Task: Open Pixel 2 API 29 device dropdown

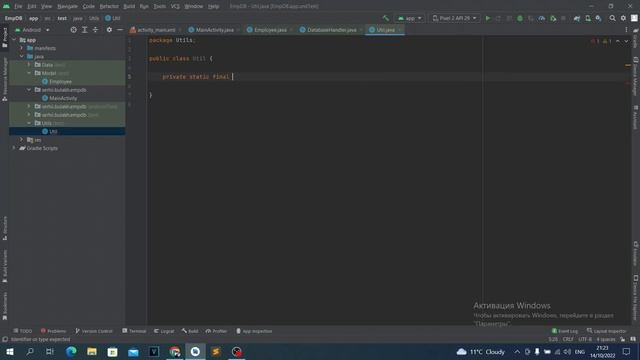Action: 454,18
